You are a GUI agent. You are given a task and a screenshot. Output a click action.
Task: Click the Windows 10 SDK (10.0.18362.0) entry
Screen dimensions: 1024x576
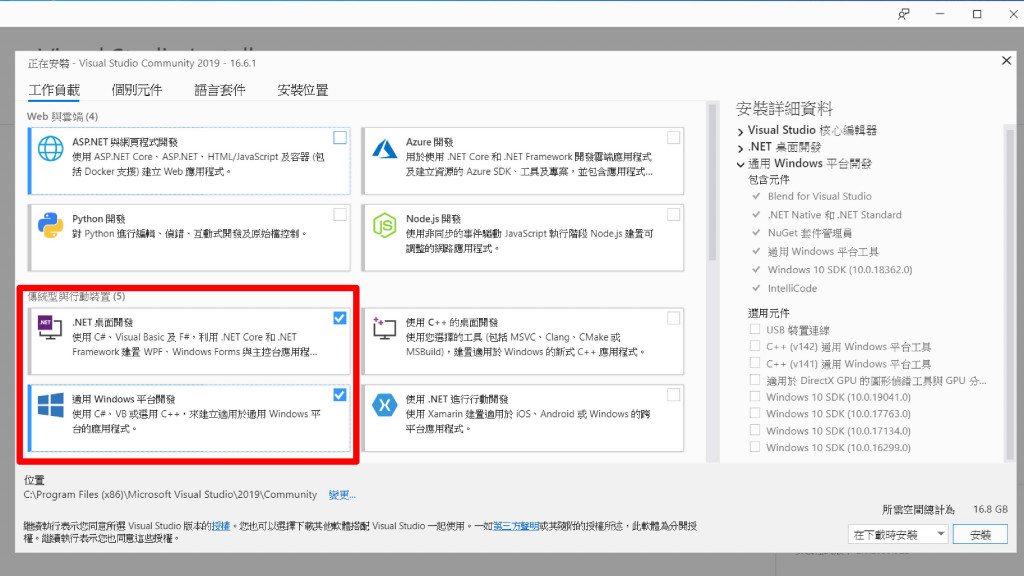click(x=840, y=270)
